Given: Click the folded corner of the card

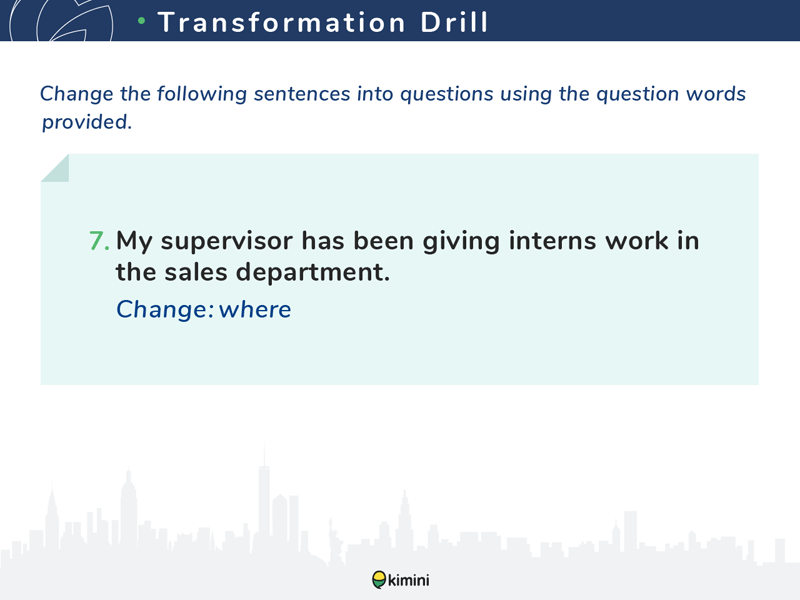Looking at the screenshot, I should pos(55,168).
